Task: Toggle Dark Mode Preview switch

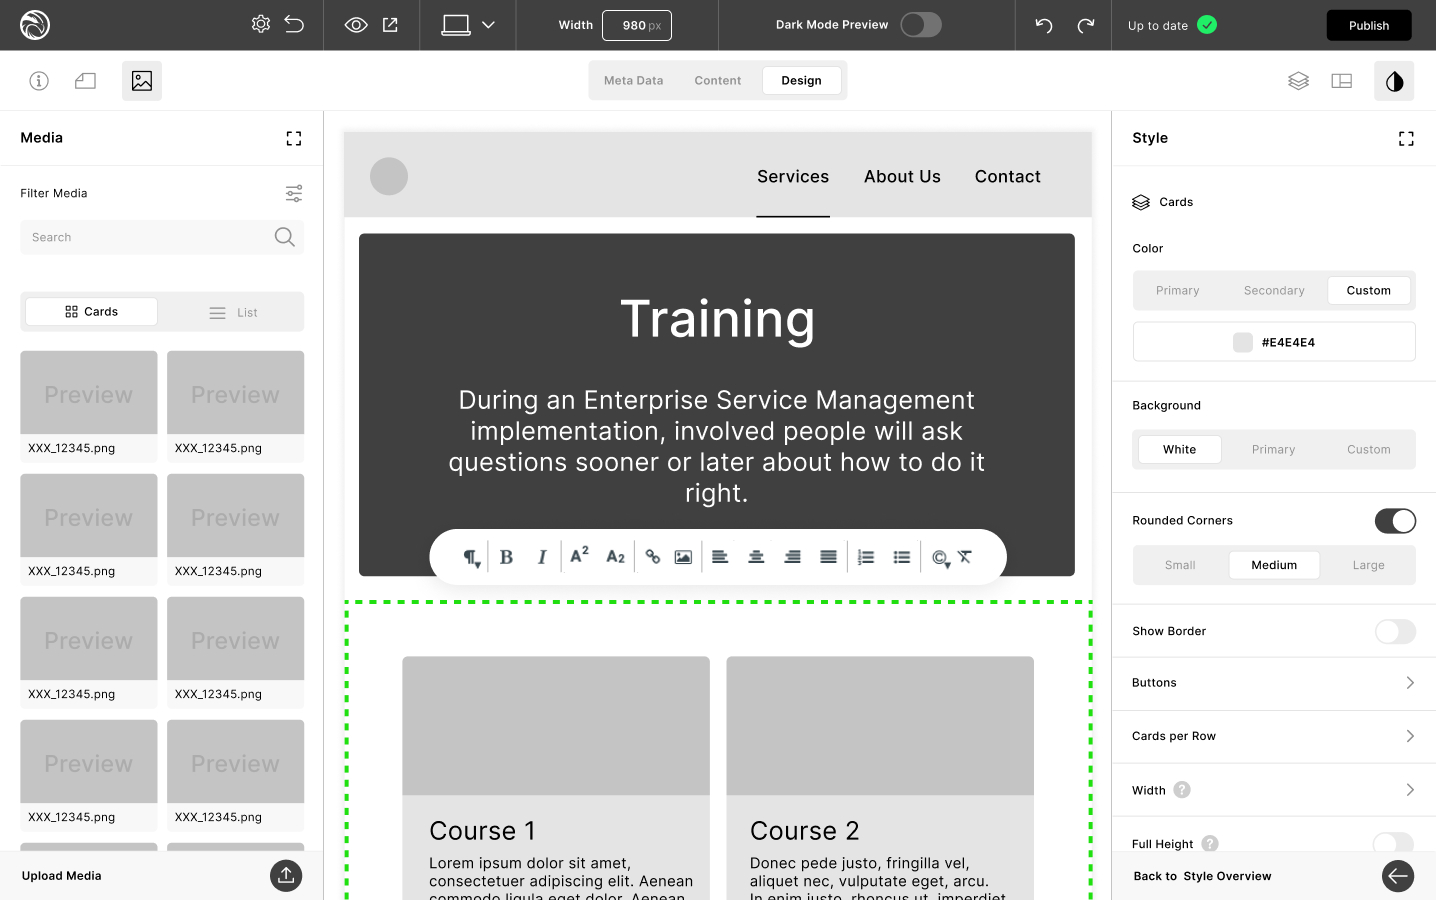Action: (920, 25)
